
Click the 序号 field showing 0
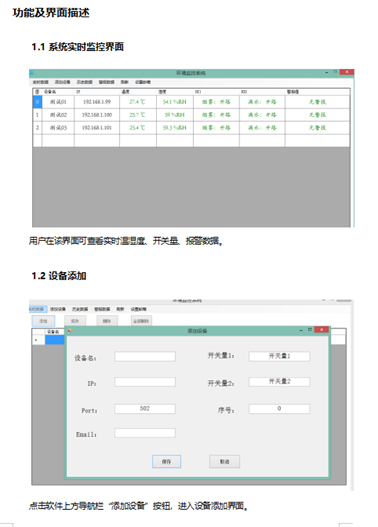coord(279,409)
